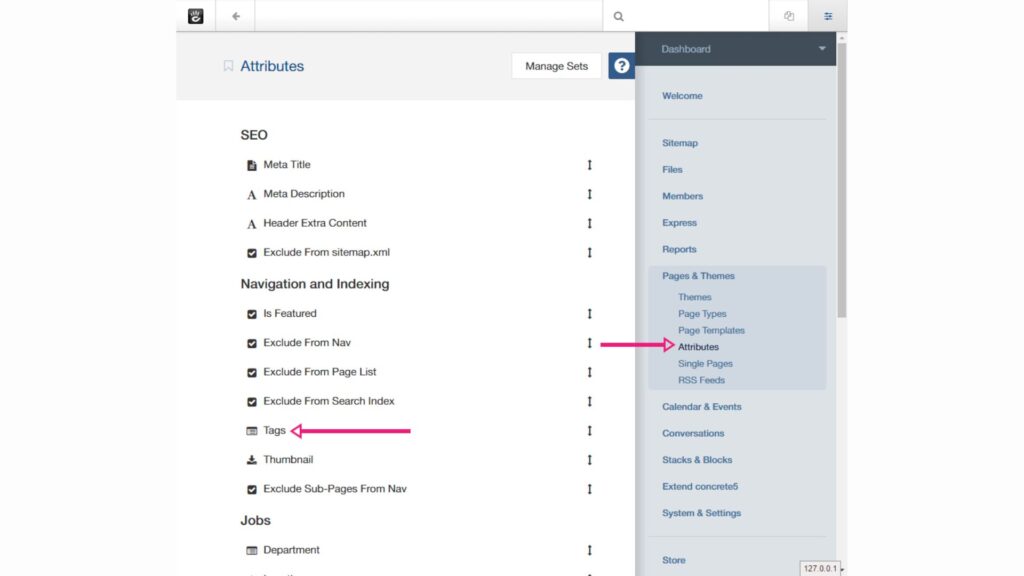1024x576 pixels.
Task: Open the Thumbnail attribute
Action: coord(288,460)
